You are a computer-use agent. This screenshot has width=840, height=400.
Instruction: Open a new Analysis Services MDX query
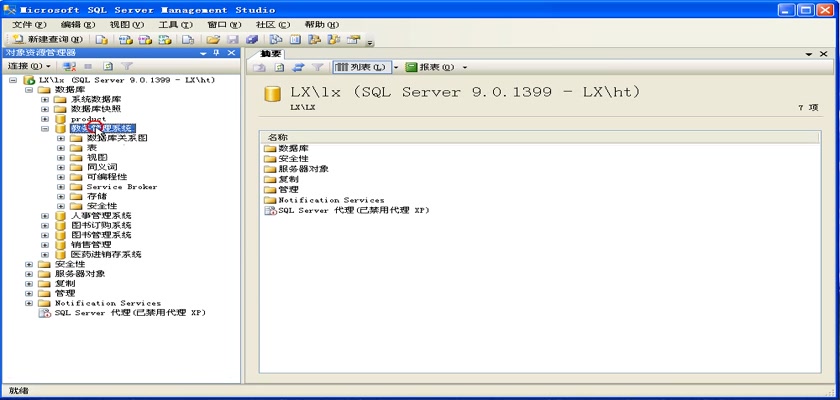[125, 40]
